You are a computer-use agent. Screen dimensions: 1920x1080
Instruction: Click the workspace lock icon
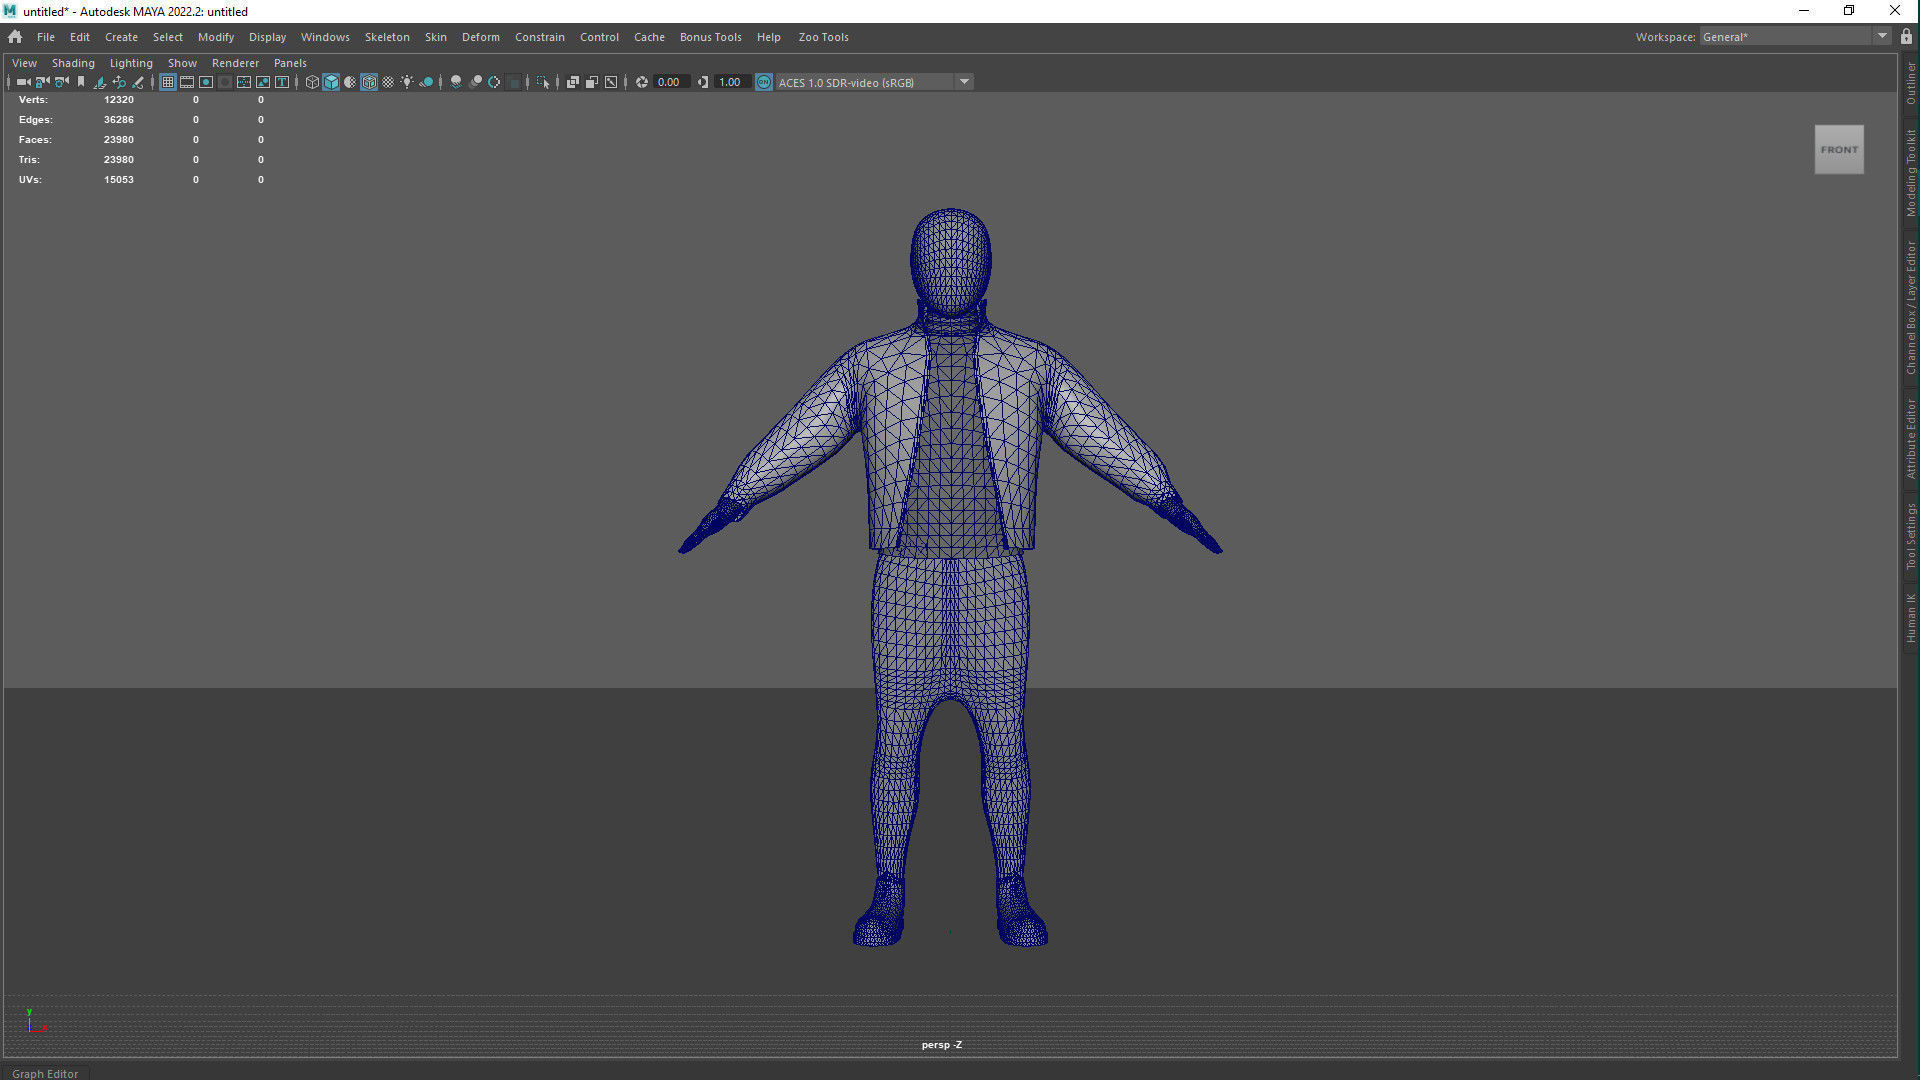coord(1906,36)
